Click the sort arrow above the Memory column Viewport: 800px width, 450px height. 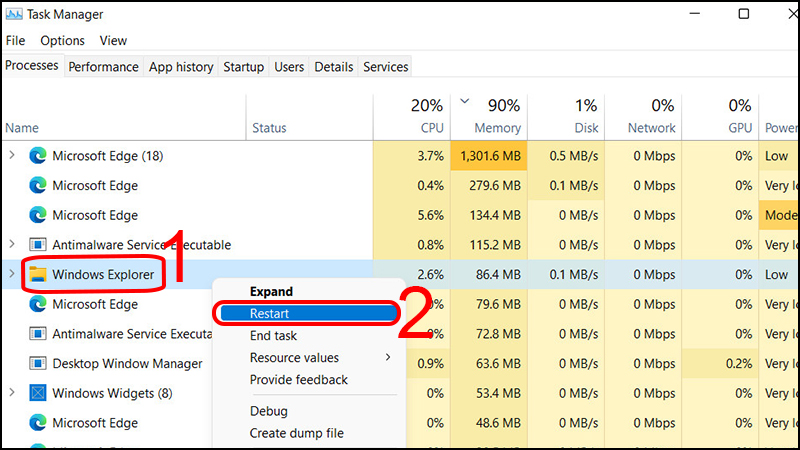464,101
